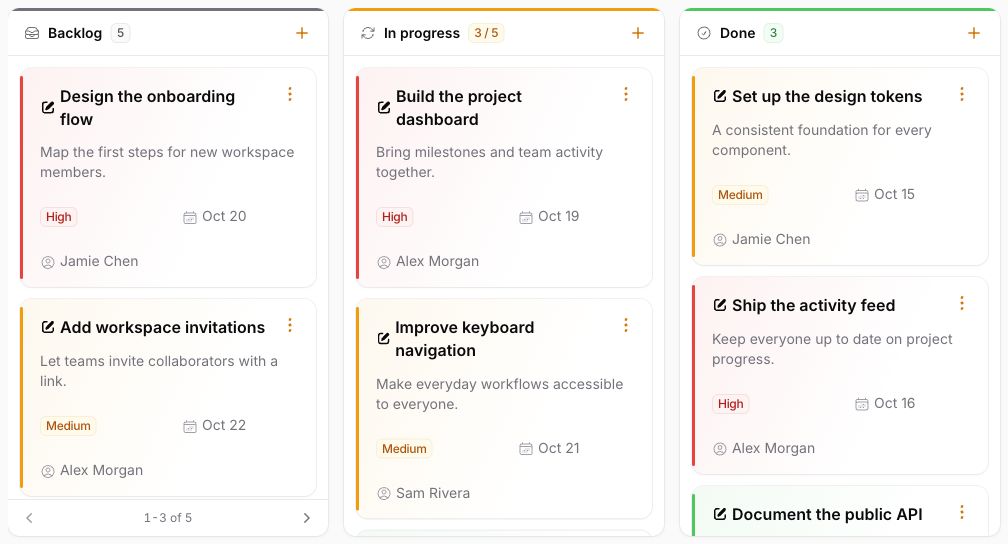
Task: Click the In progress 3/5 limit badge
Action: [x=486, y=33]
